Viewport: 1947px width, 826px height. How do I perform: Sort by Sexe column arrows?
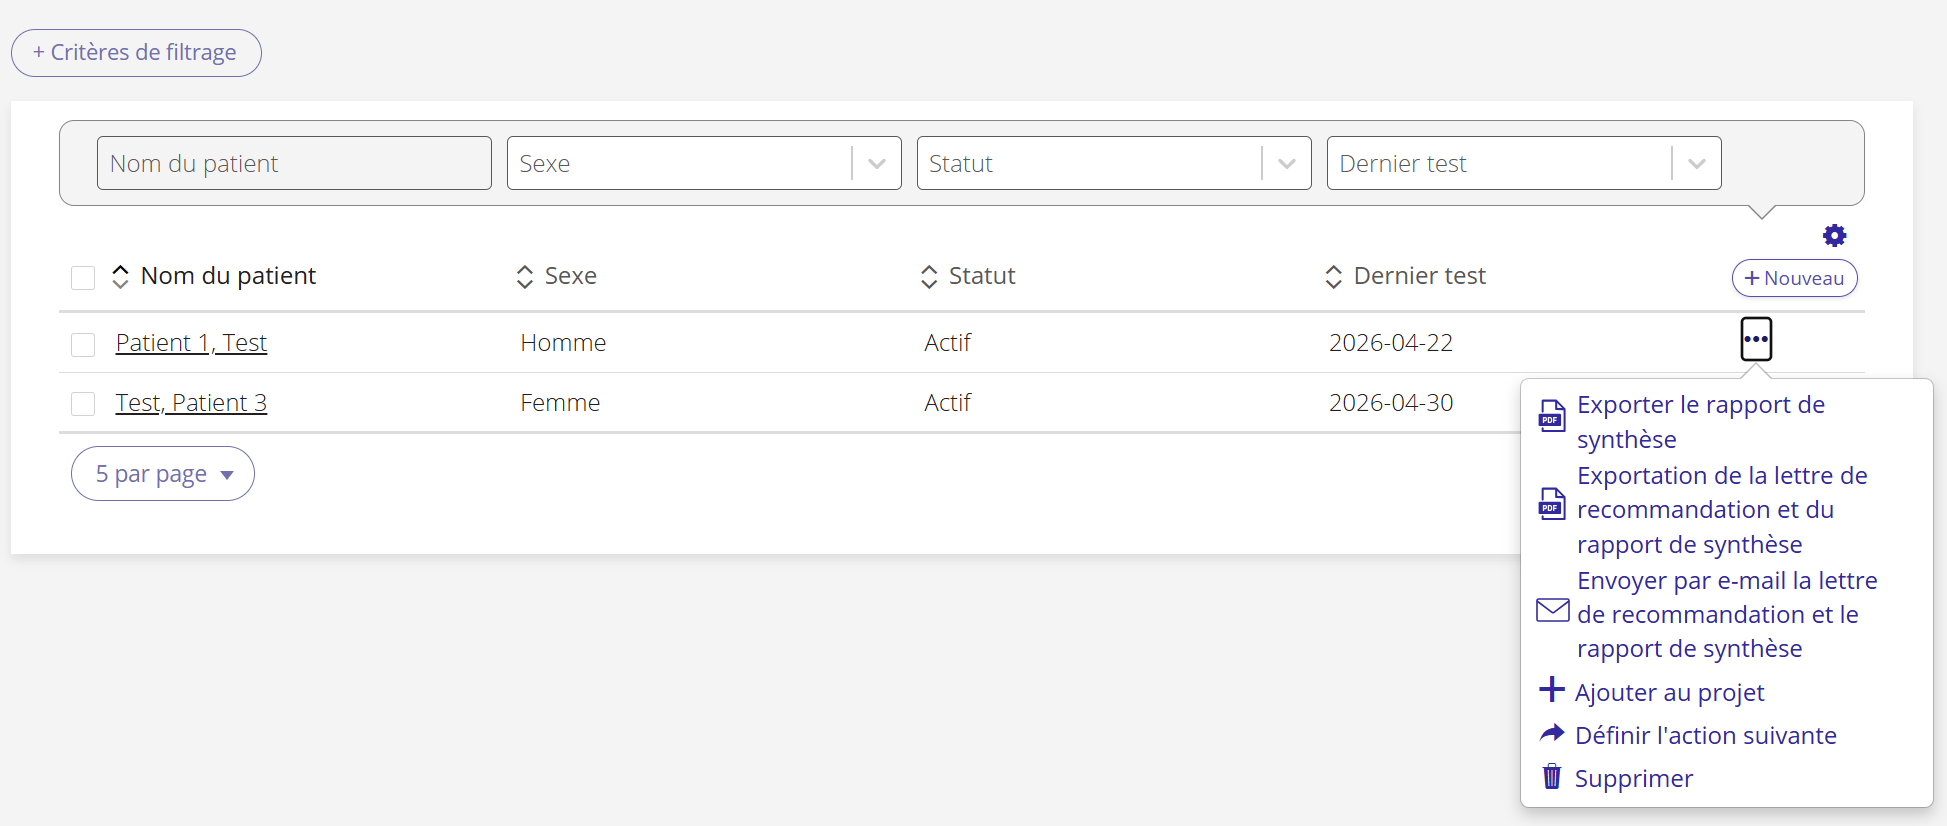[x=524, y=277]
